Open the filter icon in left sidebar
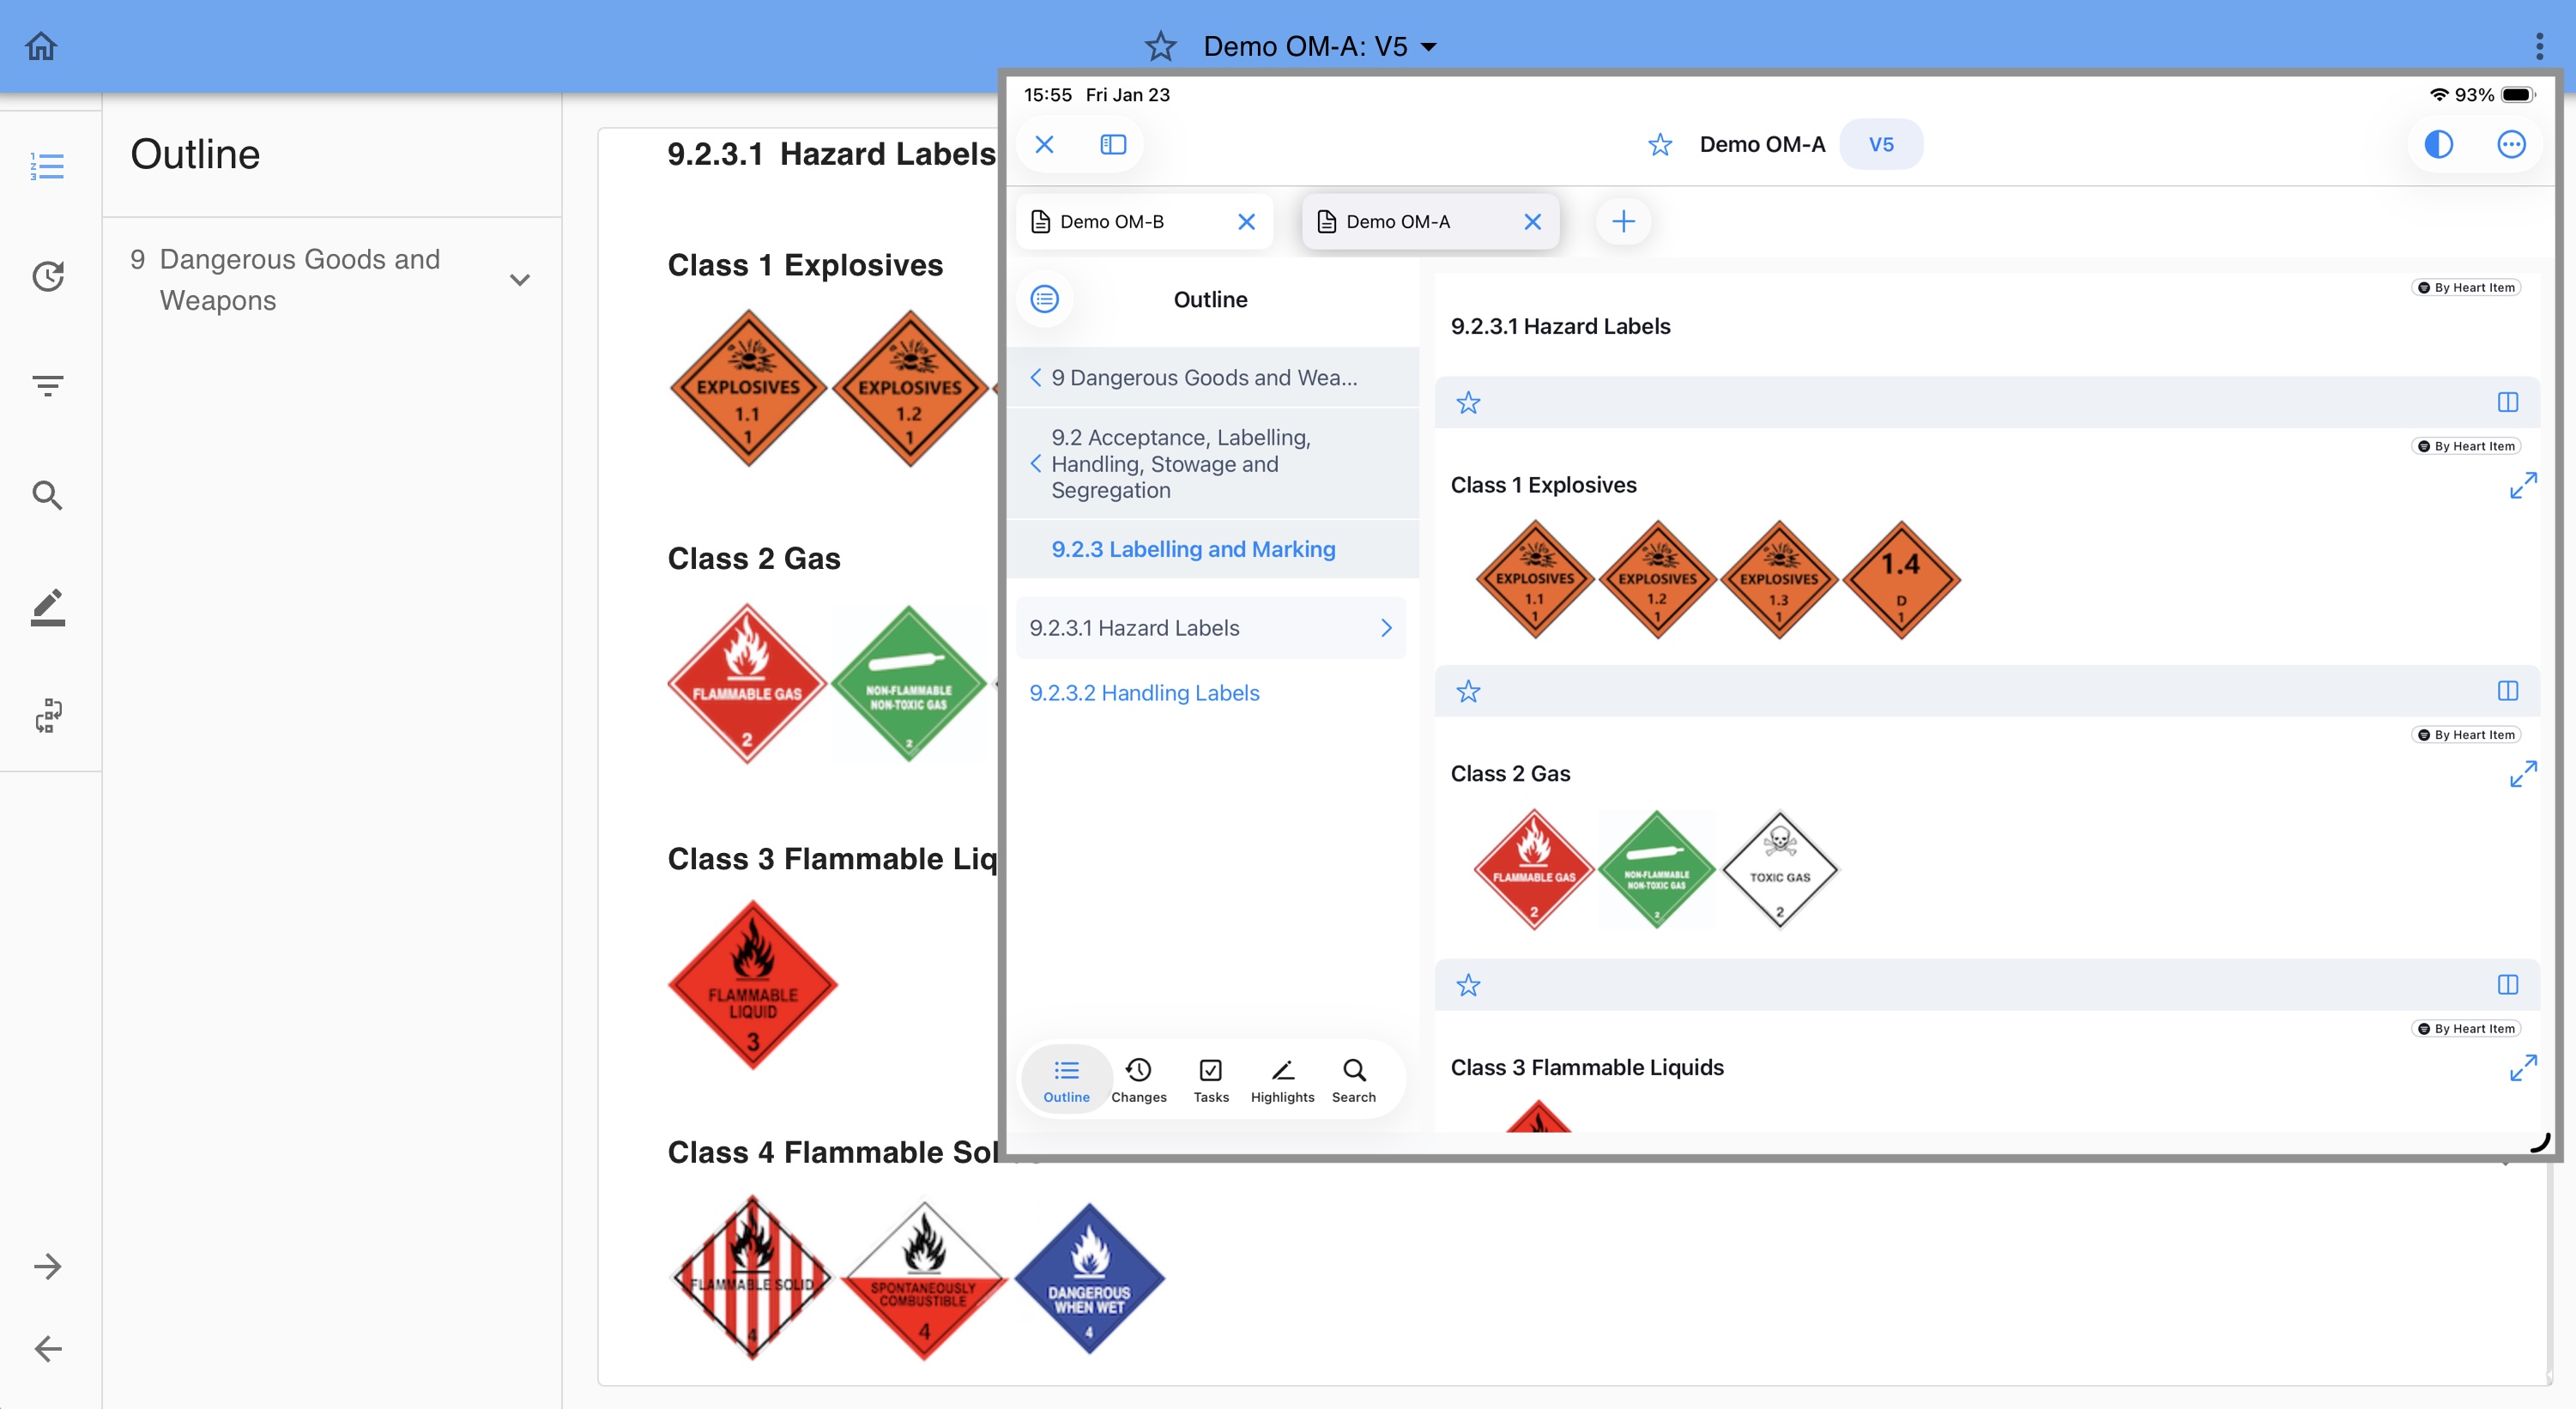The width and height of the screenshot is (2576, 1409). click(x=47, y=385)
